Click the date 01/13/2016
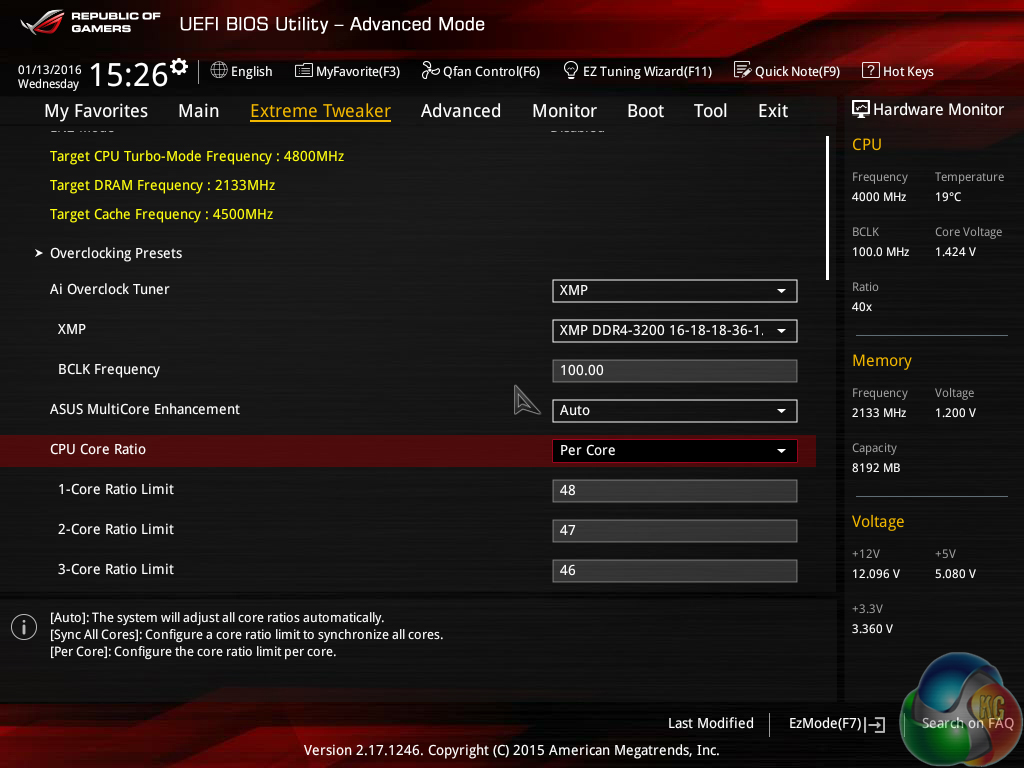Image resolution: width=1024 pixels, height=768 pixels. (x=50, y=70)
